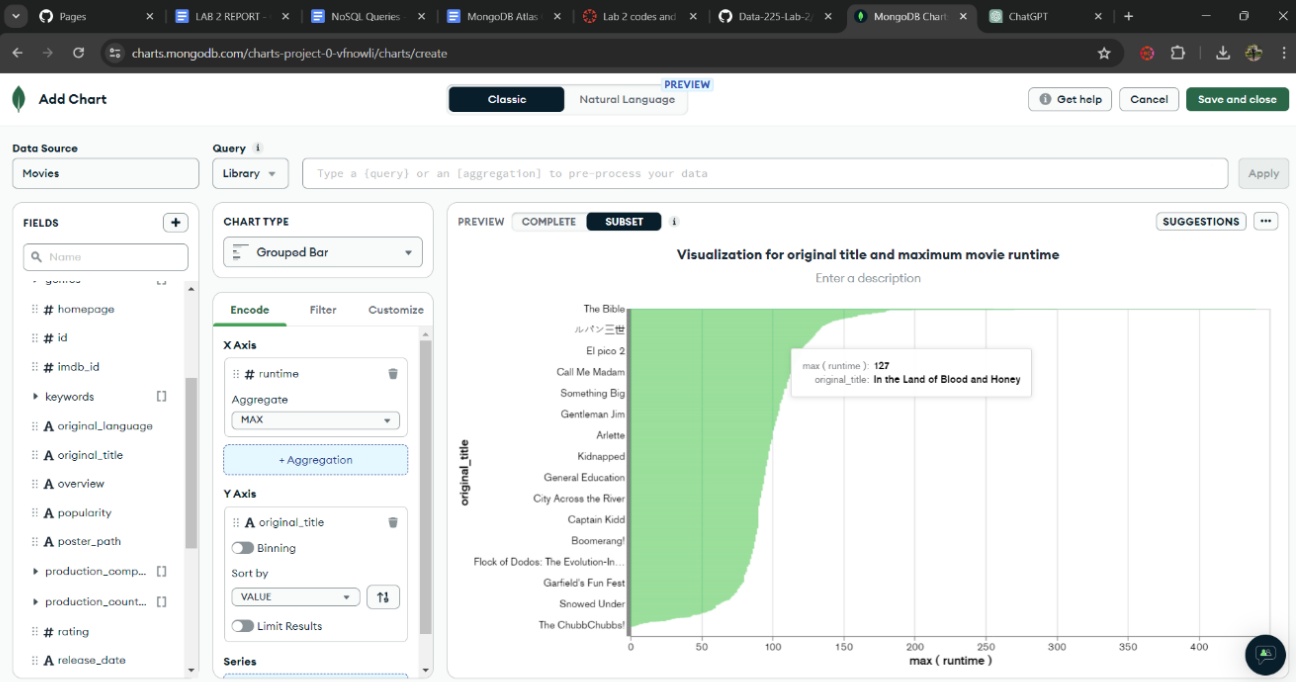Switch preview to COMPLETE data
This screenshot has width=1296, height=682.
(x=549, y=222)
